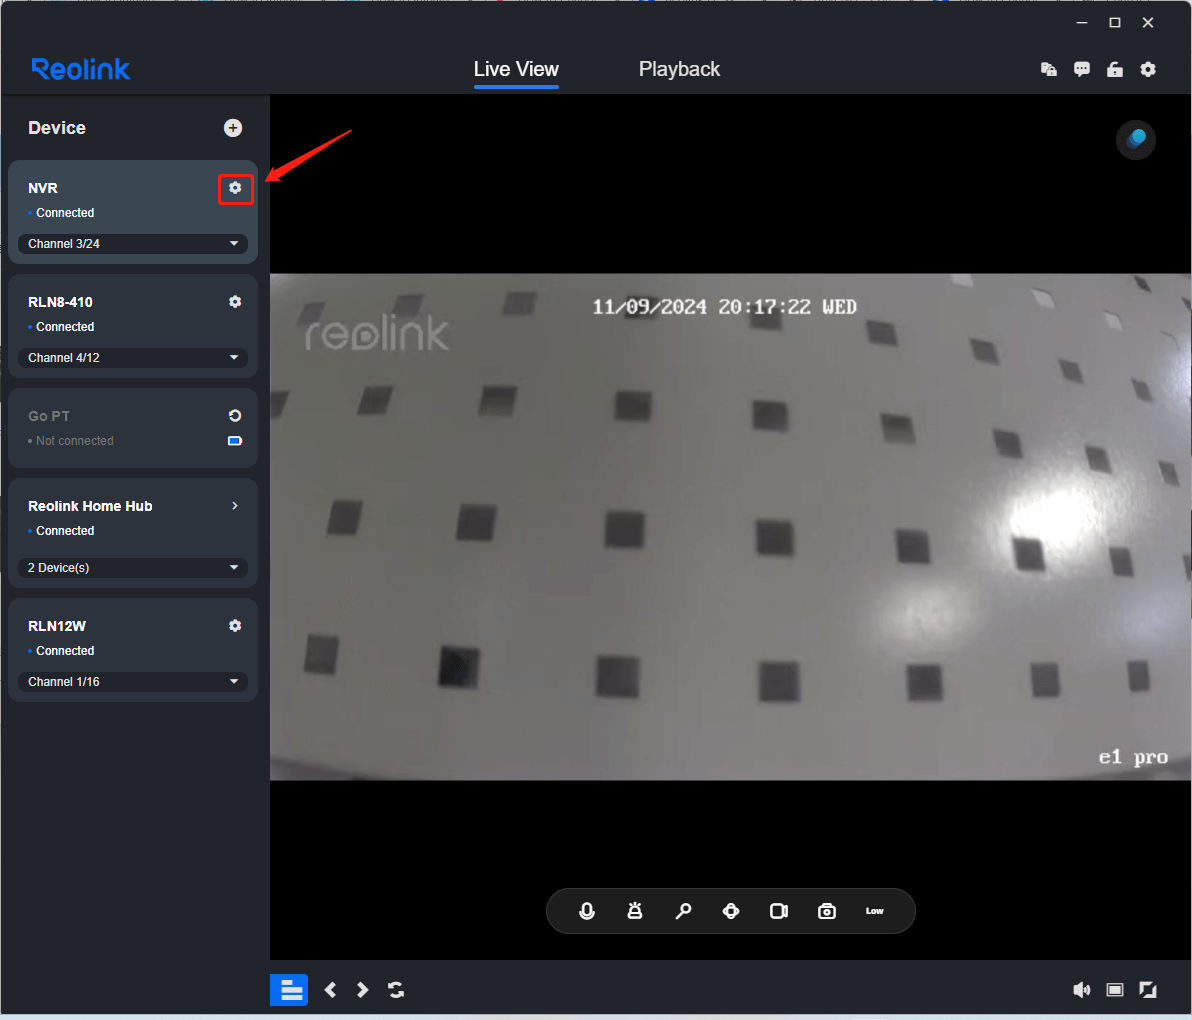
Task: Check the Go PT battery icon
Action: (235, 441)
